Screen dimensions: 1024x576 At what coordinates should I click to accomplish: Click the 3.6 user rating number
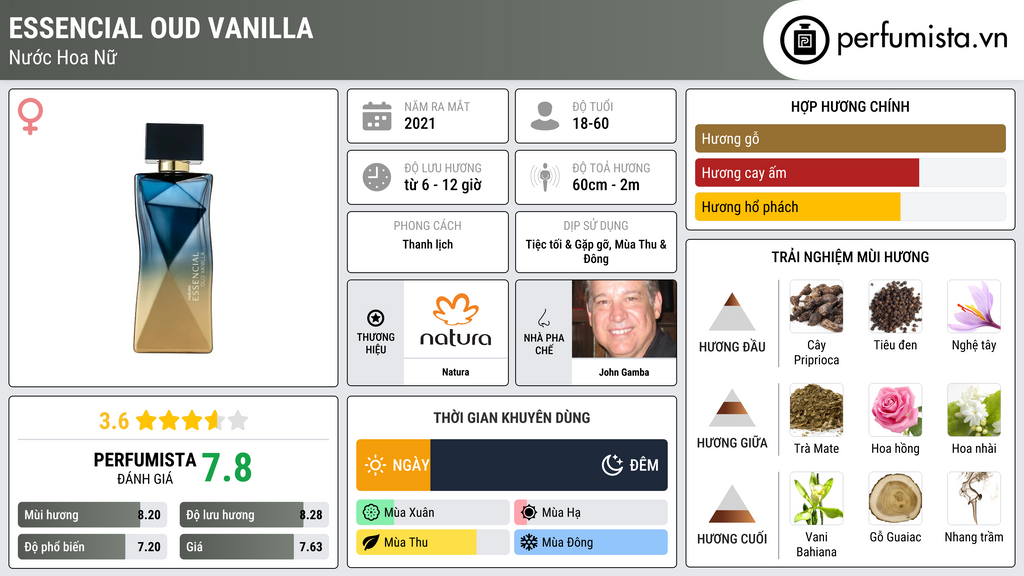[114, 421]
